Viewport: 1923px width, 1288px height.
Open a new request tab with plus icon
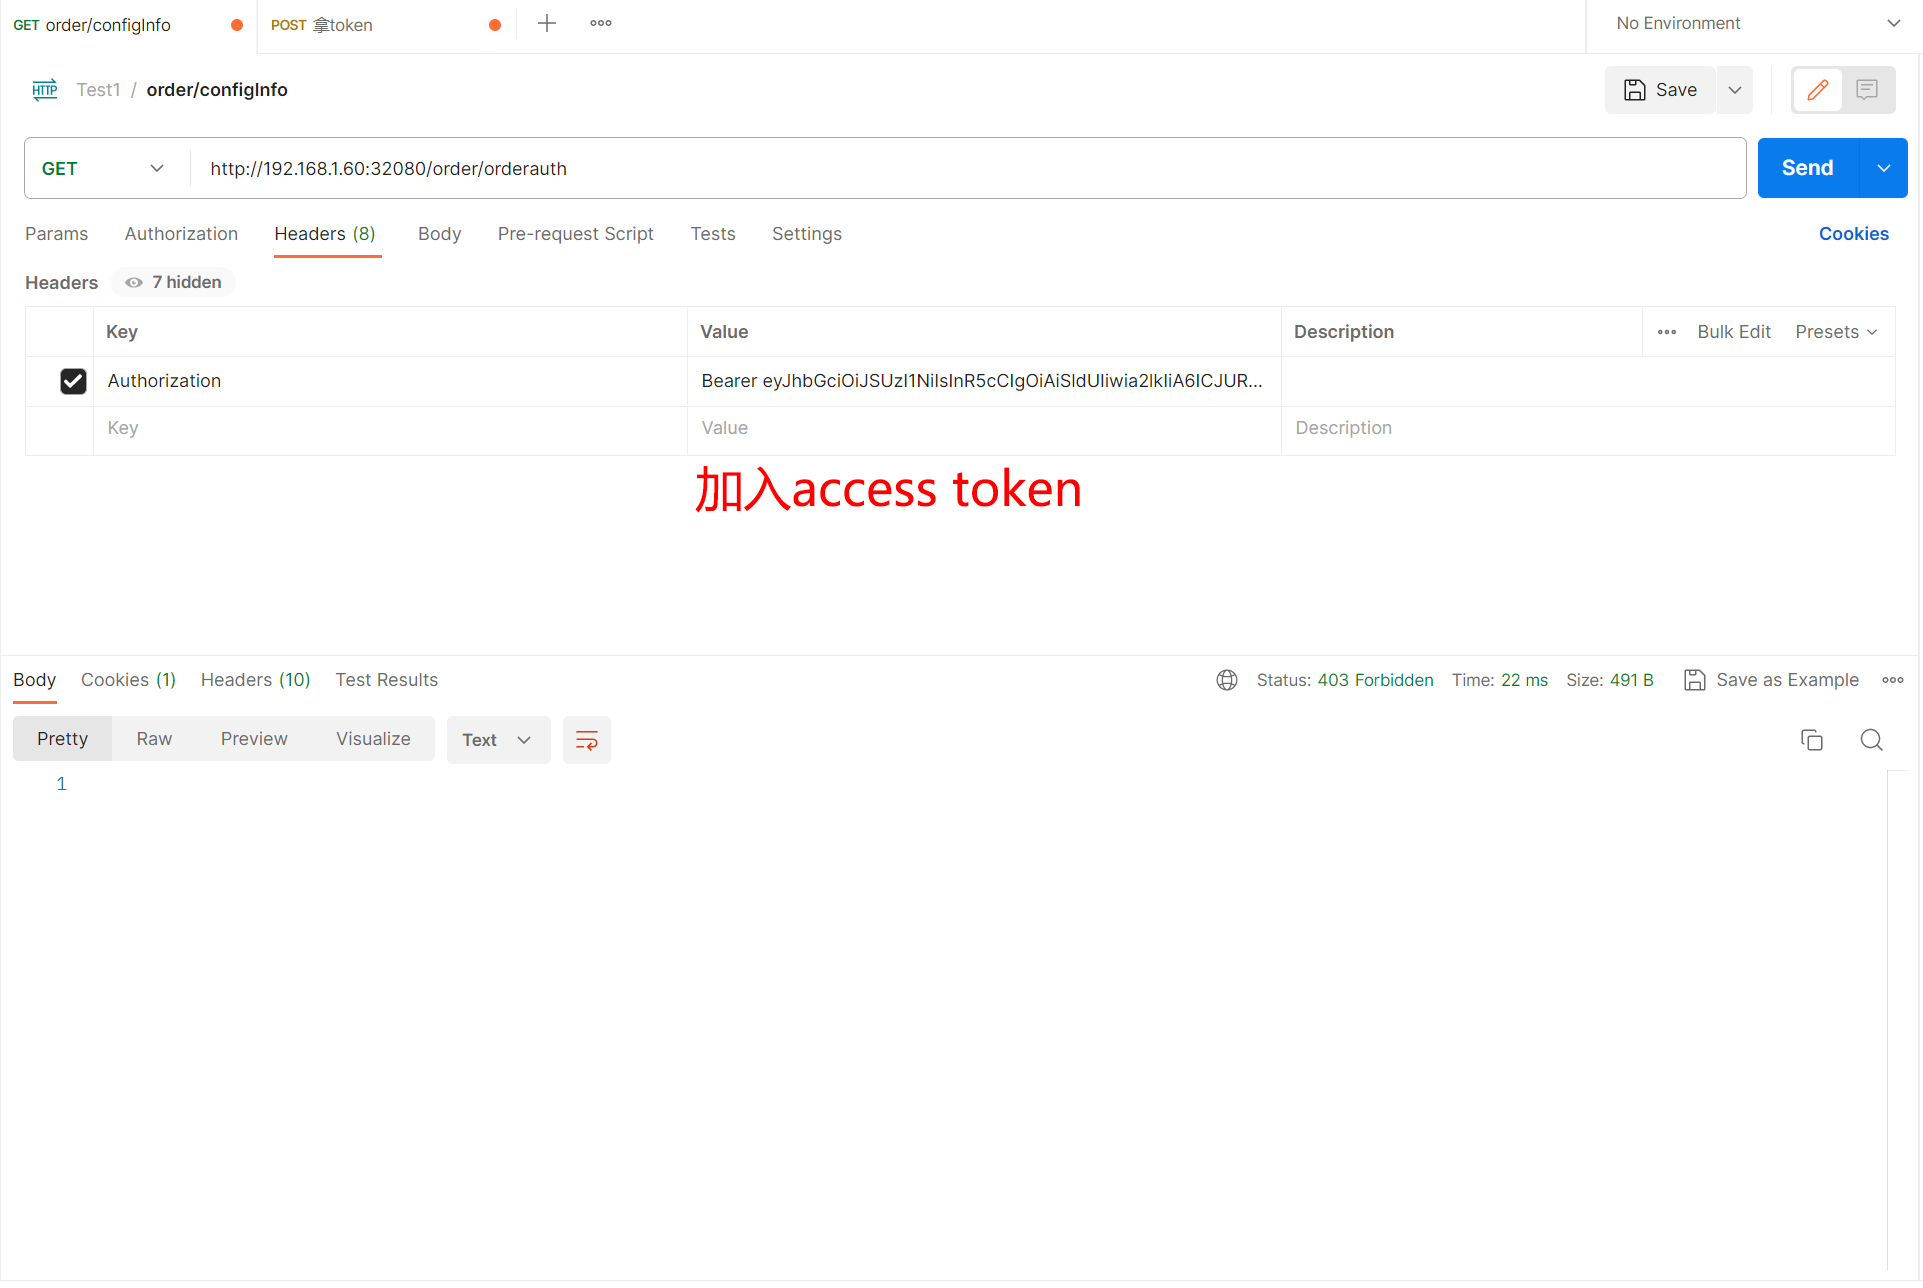(x=547, y=24)
